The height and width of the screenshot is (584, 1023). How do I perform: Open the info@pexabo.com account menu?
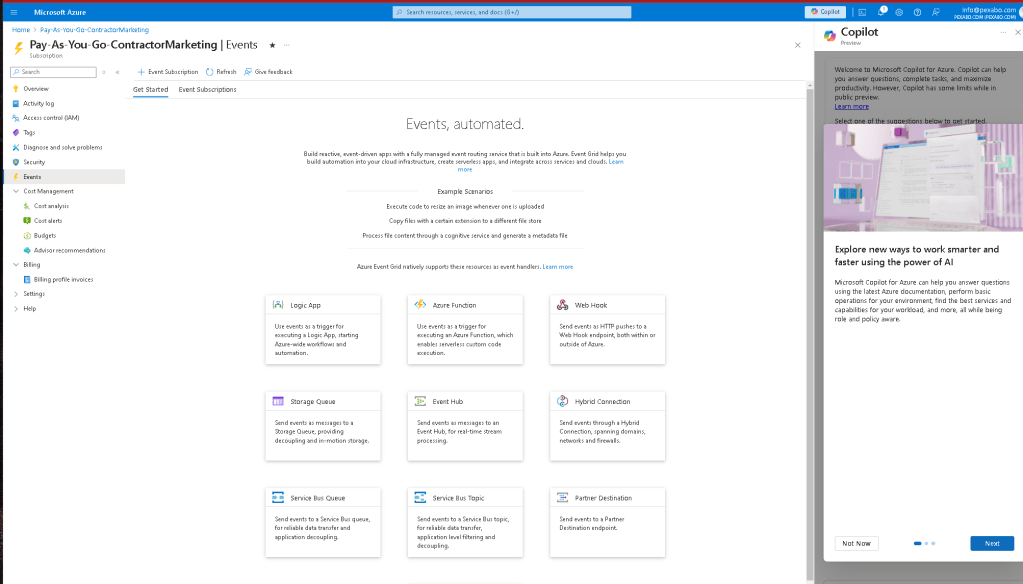tap(987, 12)
